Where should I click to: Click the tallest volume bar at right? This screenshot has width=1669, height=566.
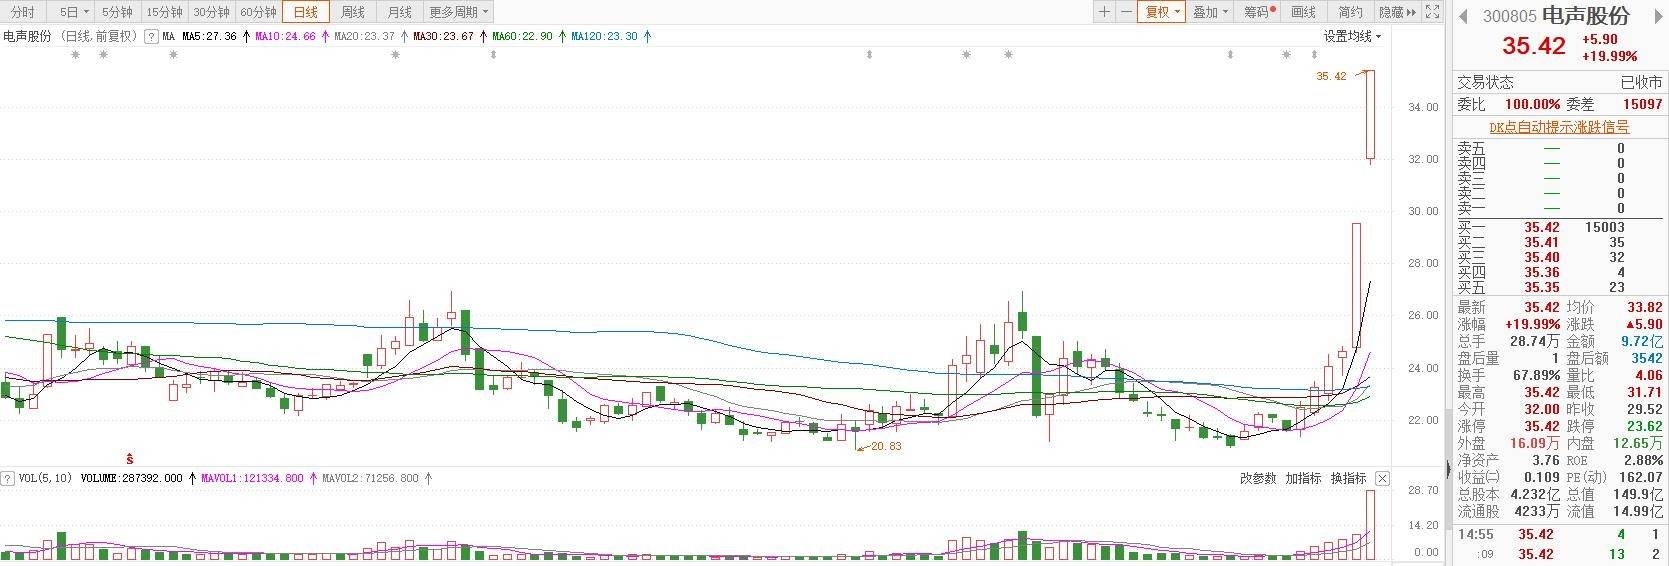[1371, 524]
